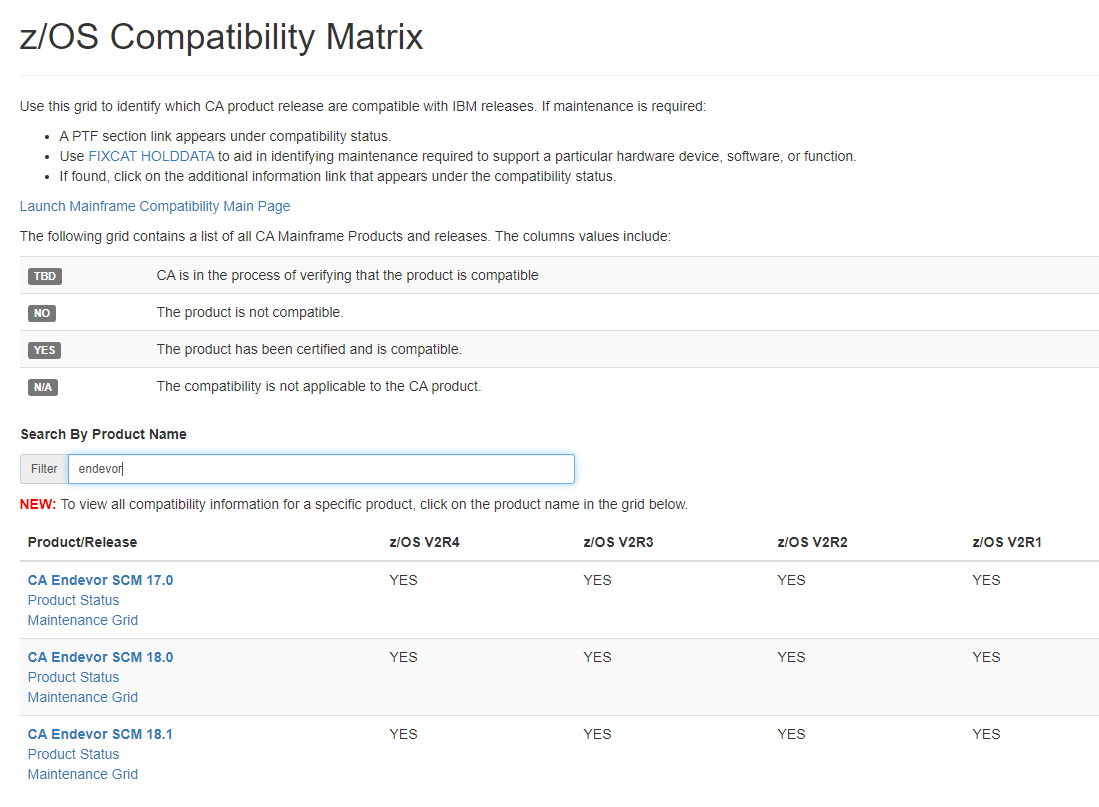
Task: Open Launch Mainframe Compatibility Main Page link
Action: (x=155, y=206)
